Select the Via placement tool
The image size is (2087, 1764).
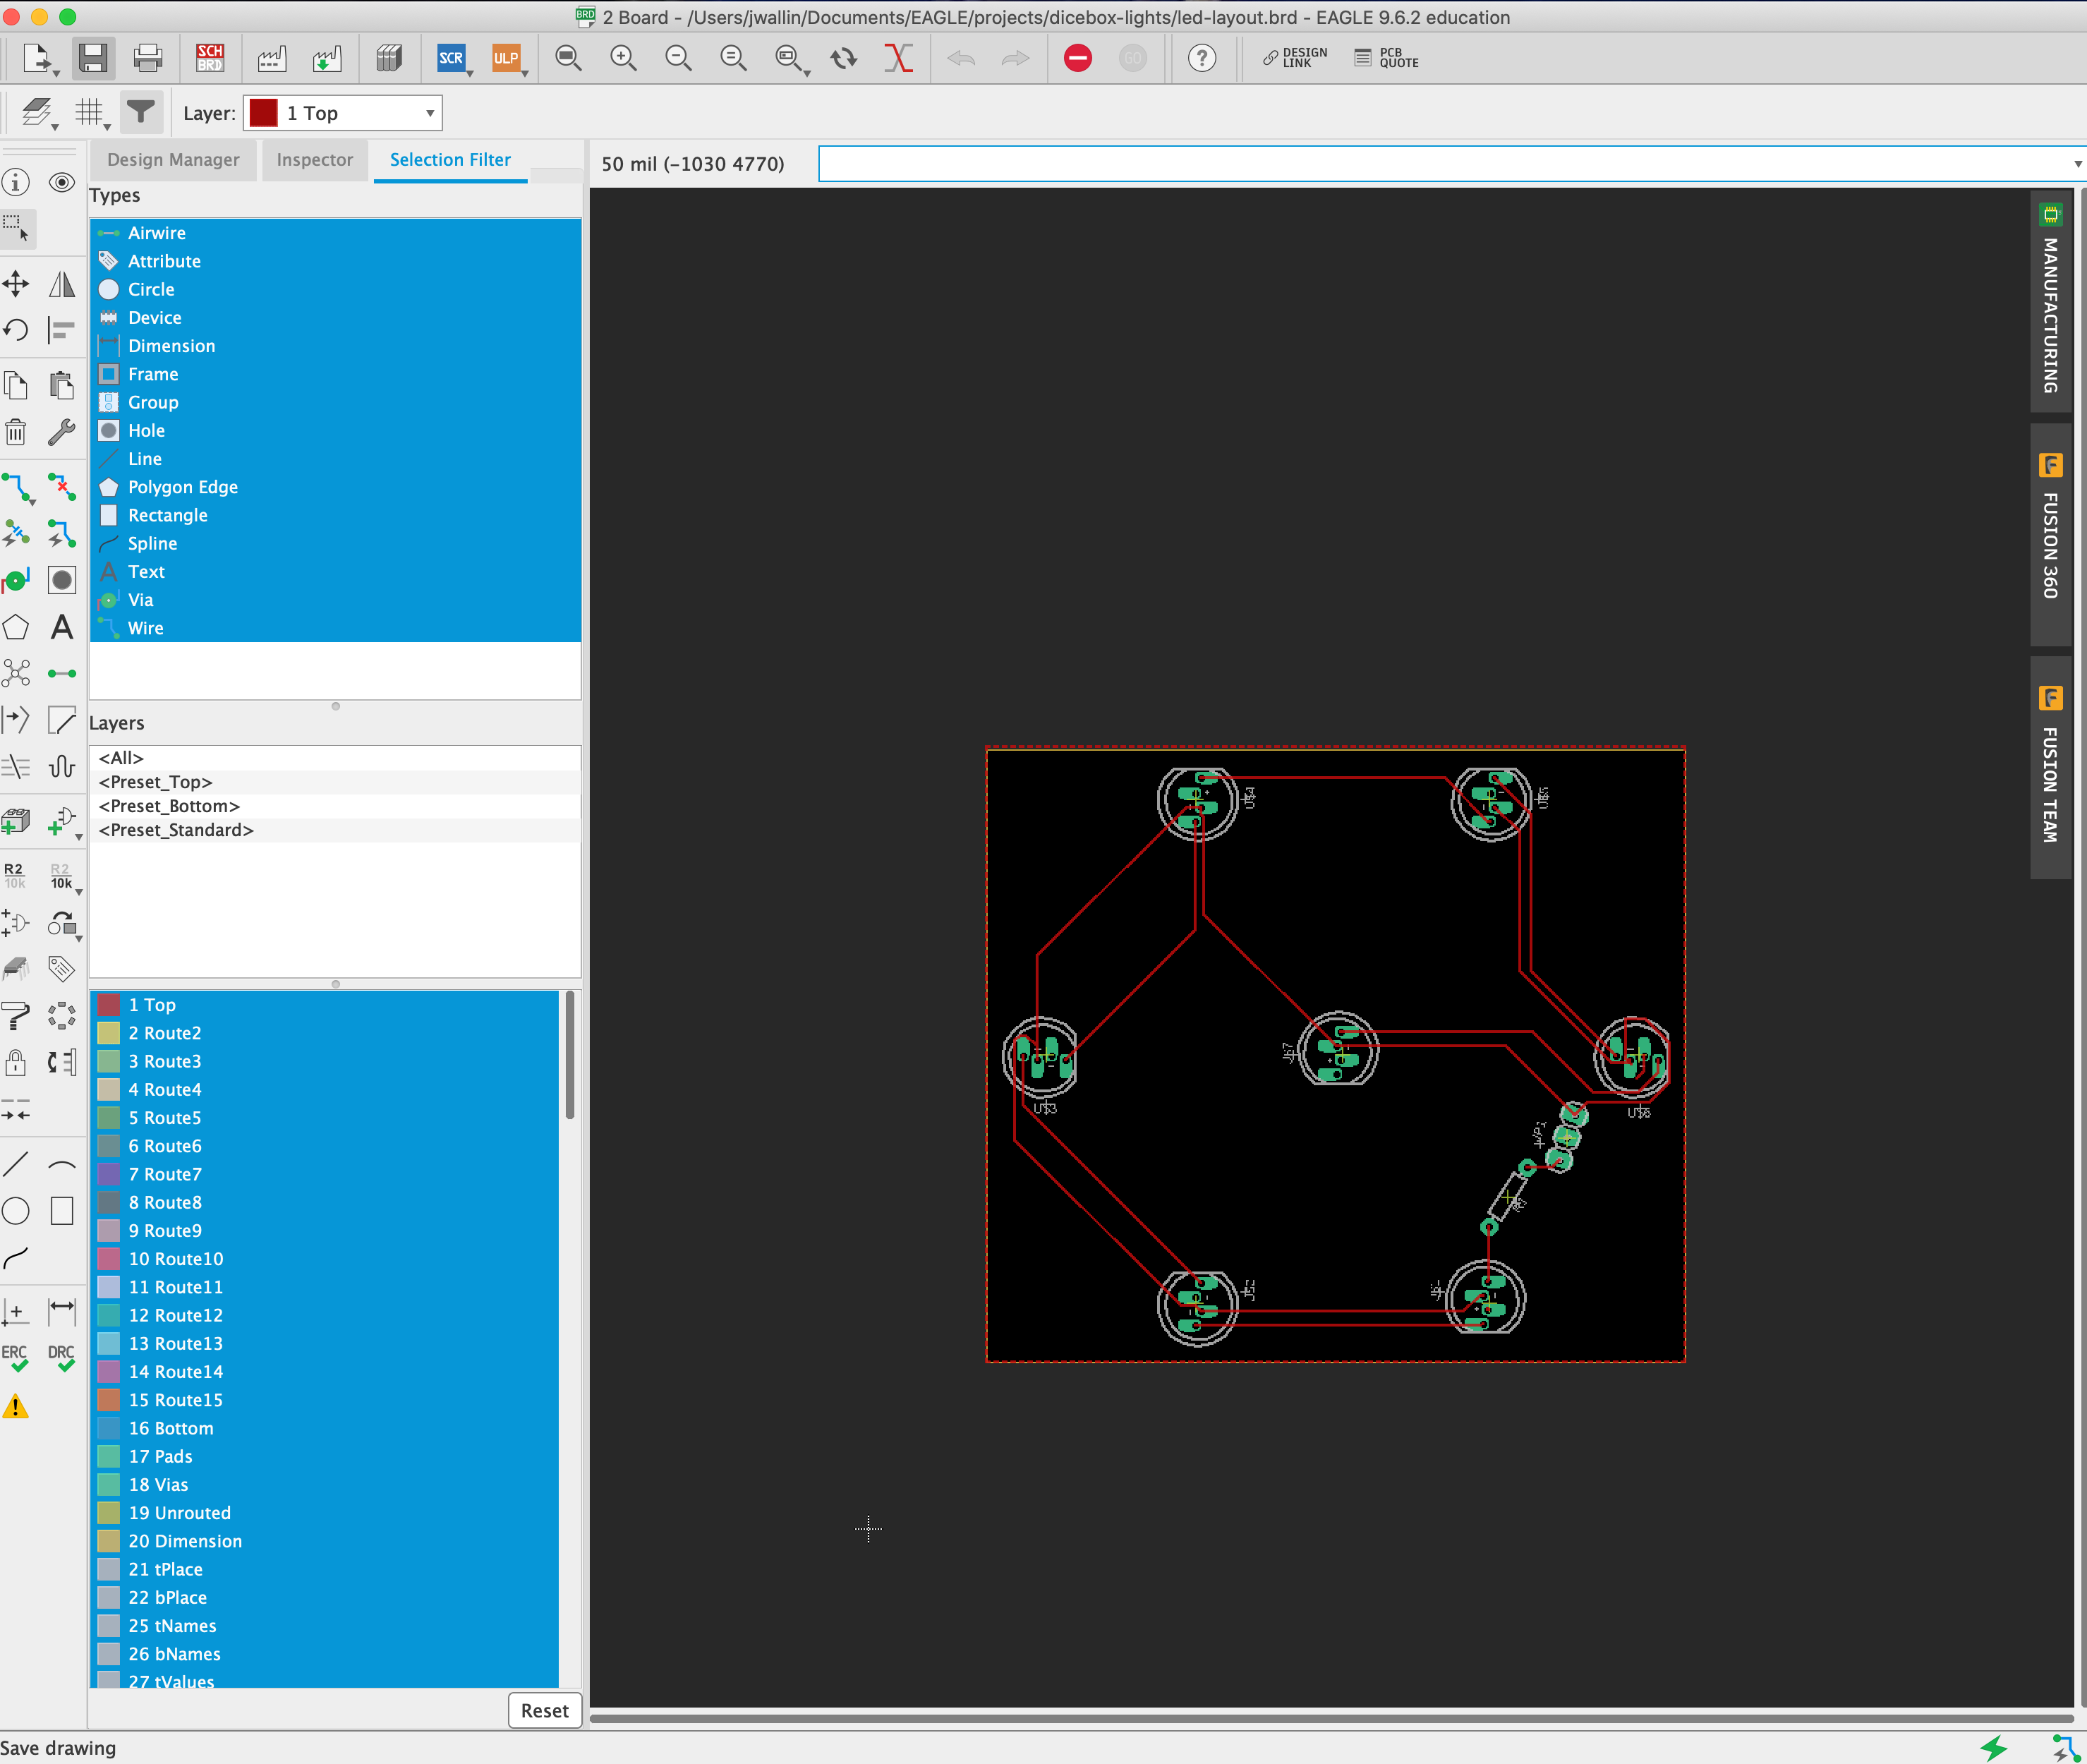point(16,581)
